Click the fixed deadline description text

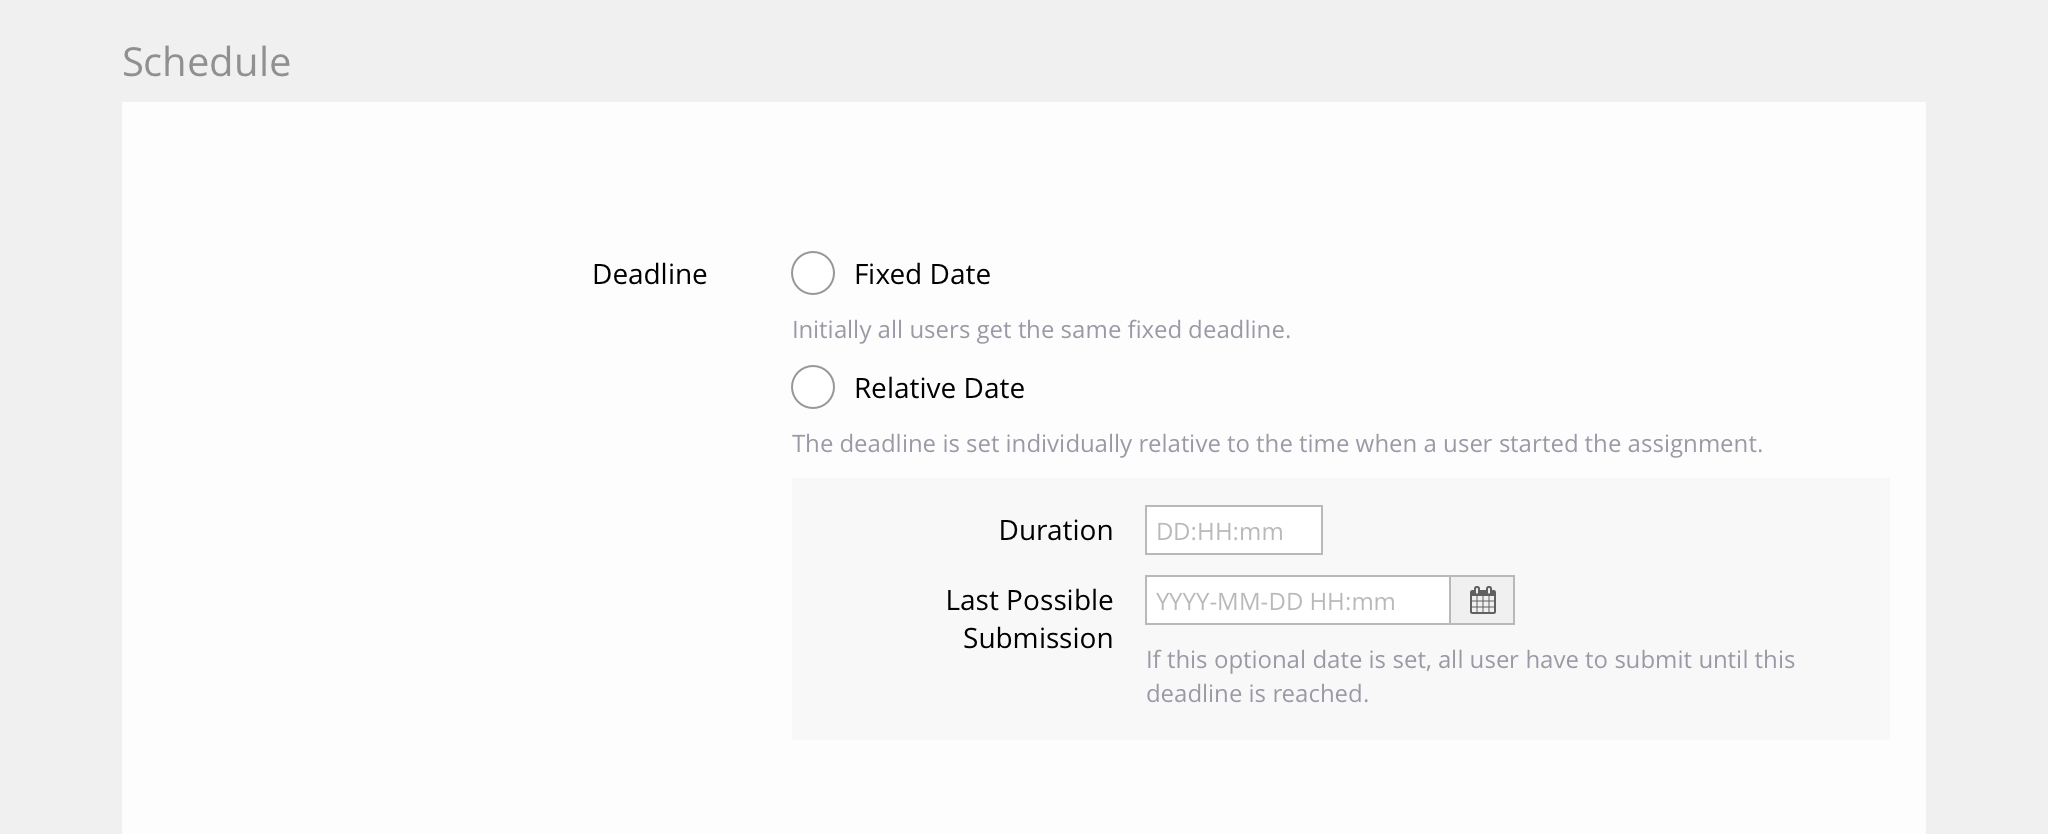[1041, 330]
